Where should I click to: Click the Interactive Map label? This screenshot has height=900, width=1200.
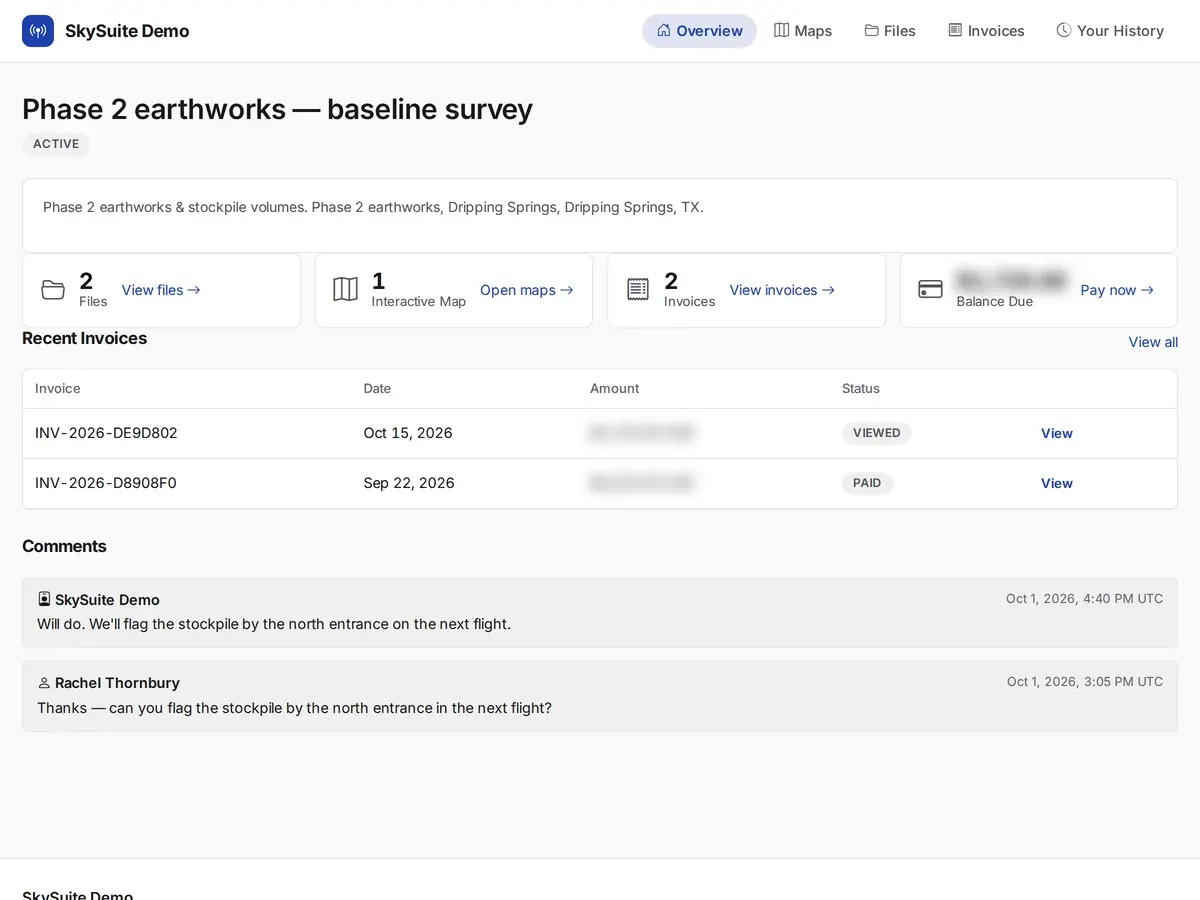point(419,301)
